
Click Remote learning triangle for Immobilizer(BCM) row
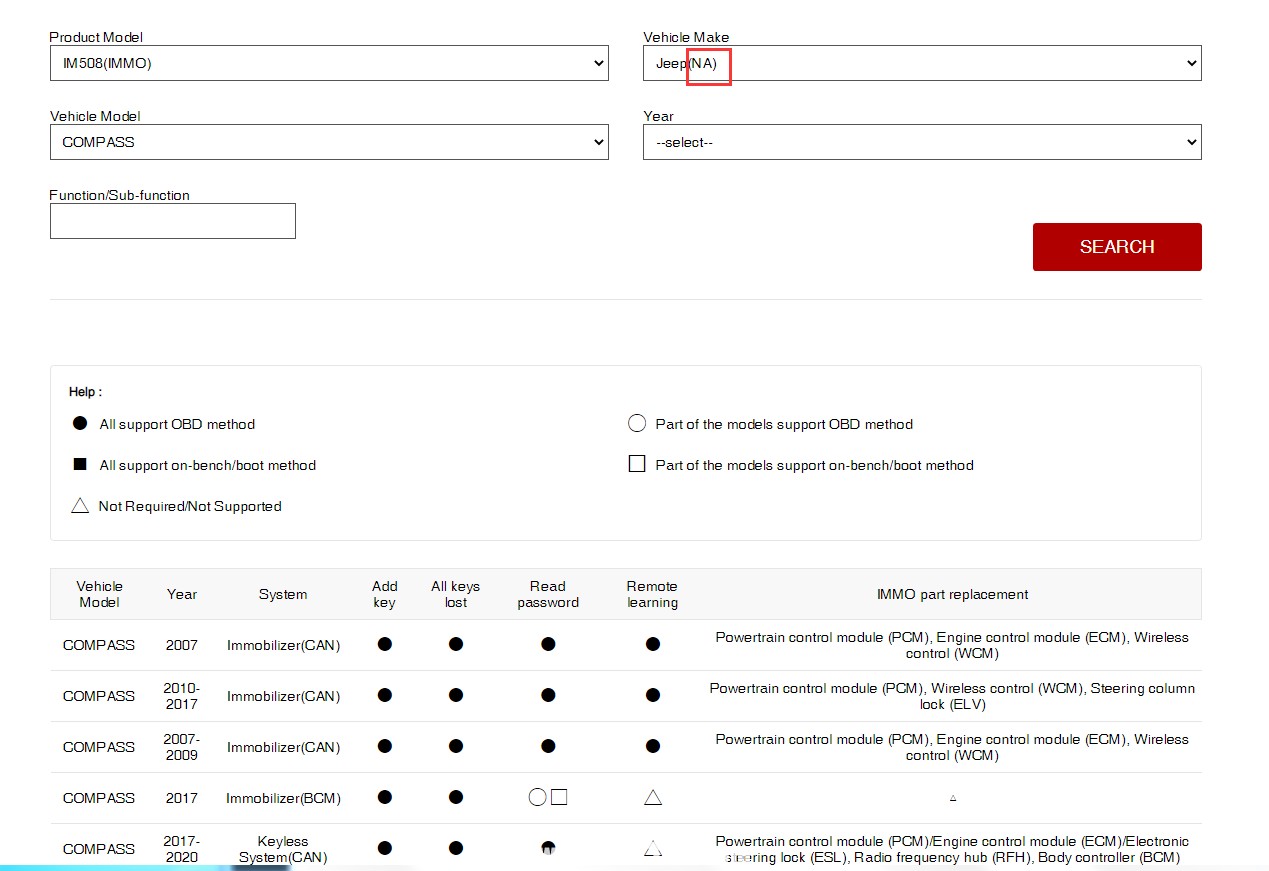(x=653, y=797)
